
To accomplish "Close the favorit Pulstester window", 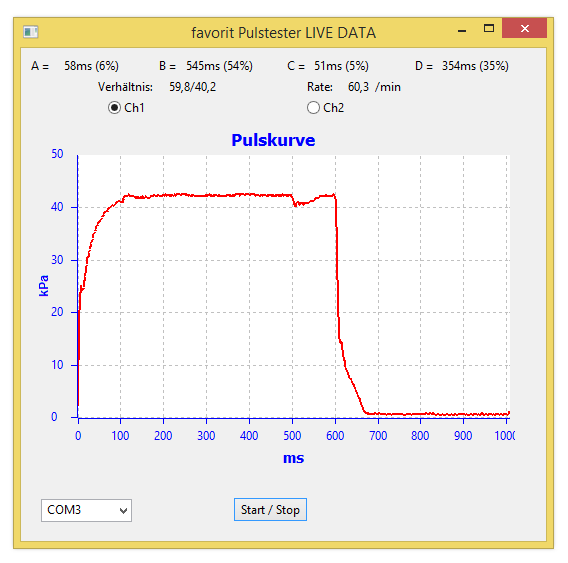I will tap(525, 28).
